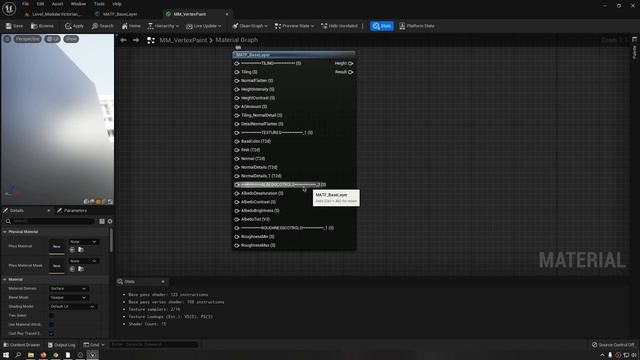Toggle Hide Unrelated nodes
The height and width of the screenshot is (360, 640).
click(x=339, y=26)
